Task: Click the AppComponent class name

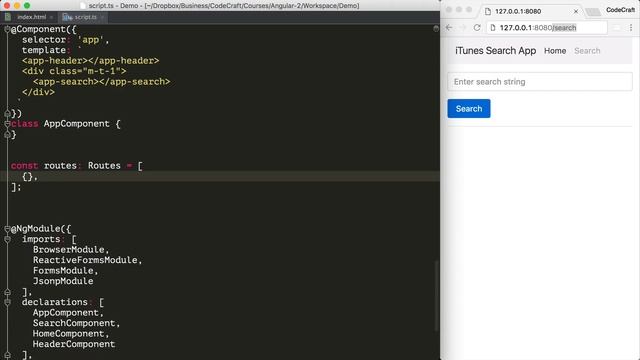Action: coord(77,124)
